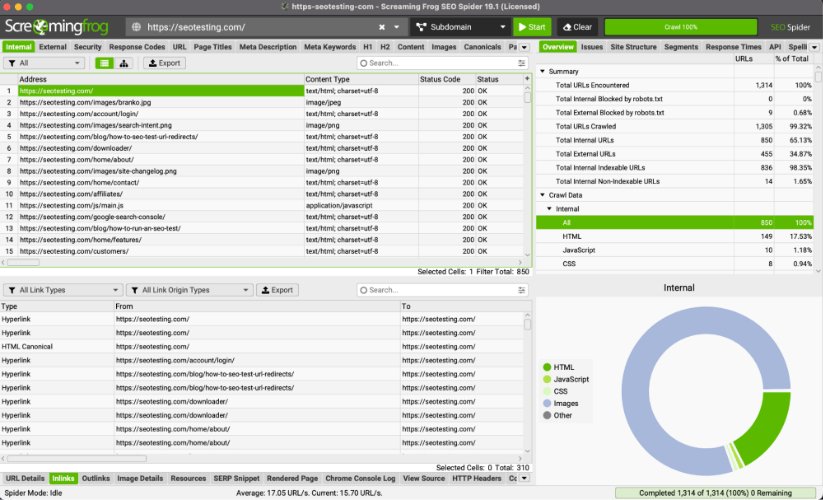
Task: Switch to tree view icon
Action: tap(124, 63)
